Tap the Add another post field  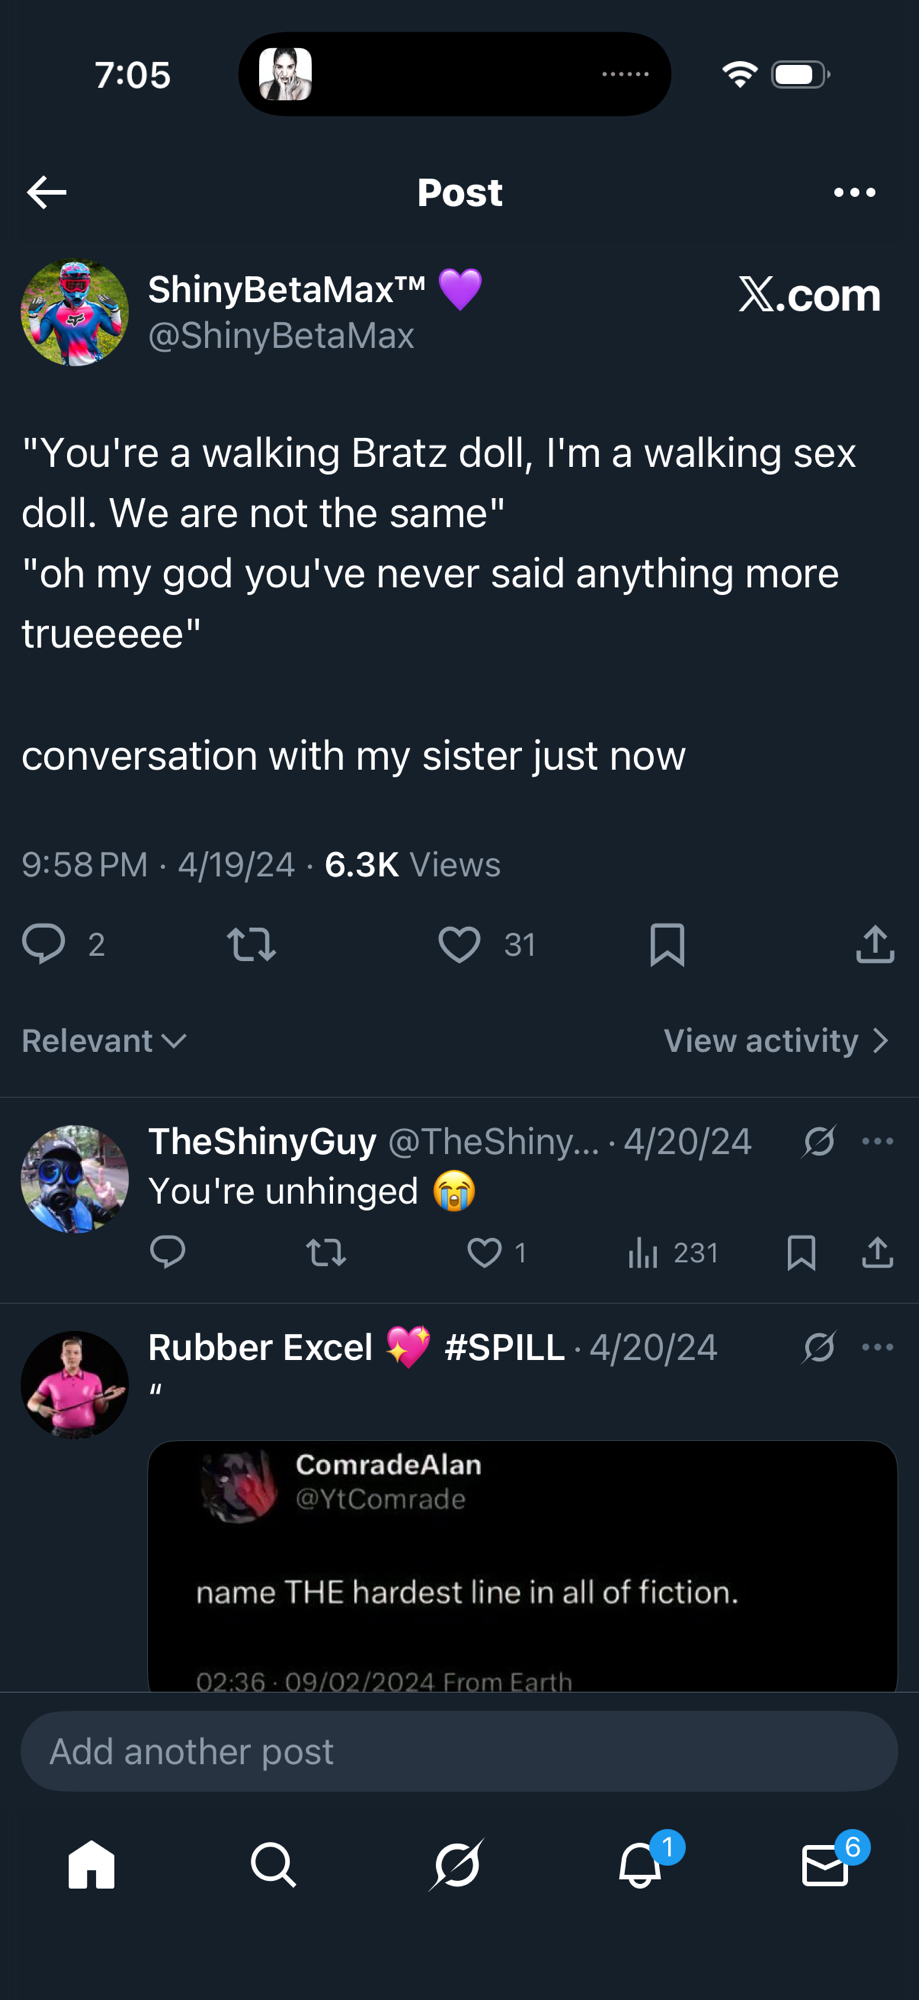pos(459,1751)
